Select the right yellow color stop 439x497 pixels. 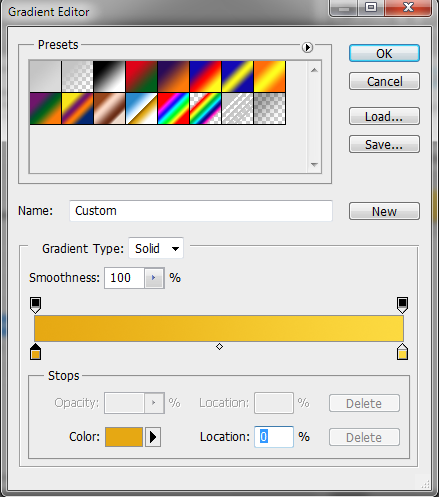(402, 352)
